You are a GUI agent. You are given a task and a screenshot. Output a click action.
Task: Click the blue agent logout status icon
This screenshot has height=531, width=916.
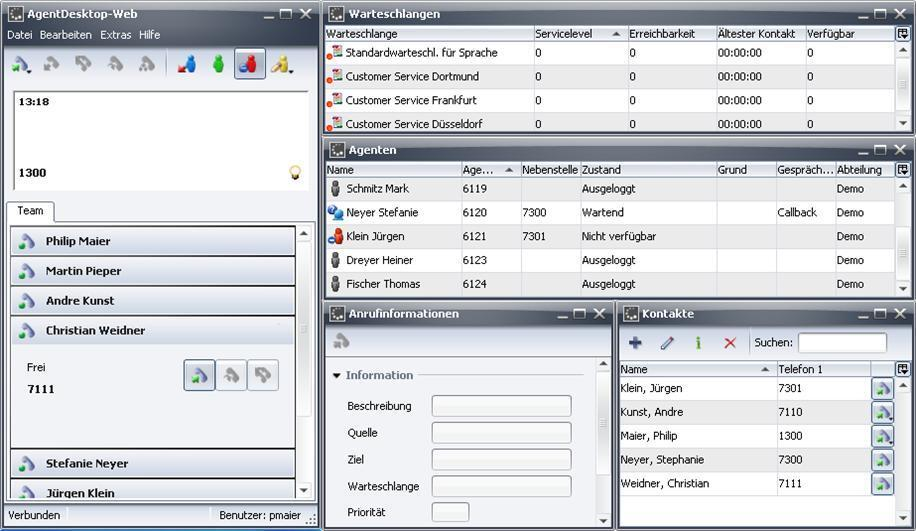coord(186,64)
